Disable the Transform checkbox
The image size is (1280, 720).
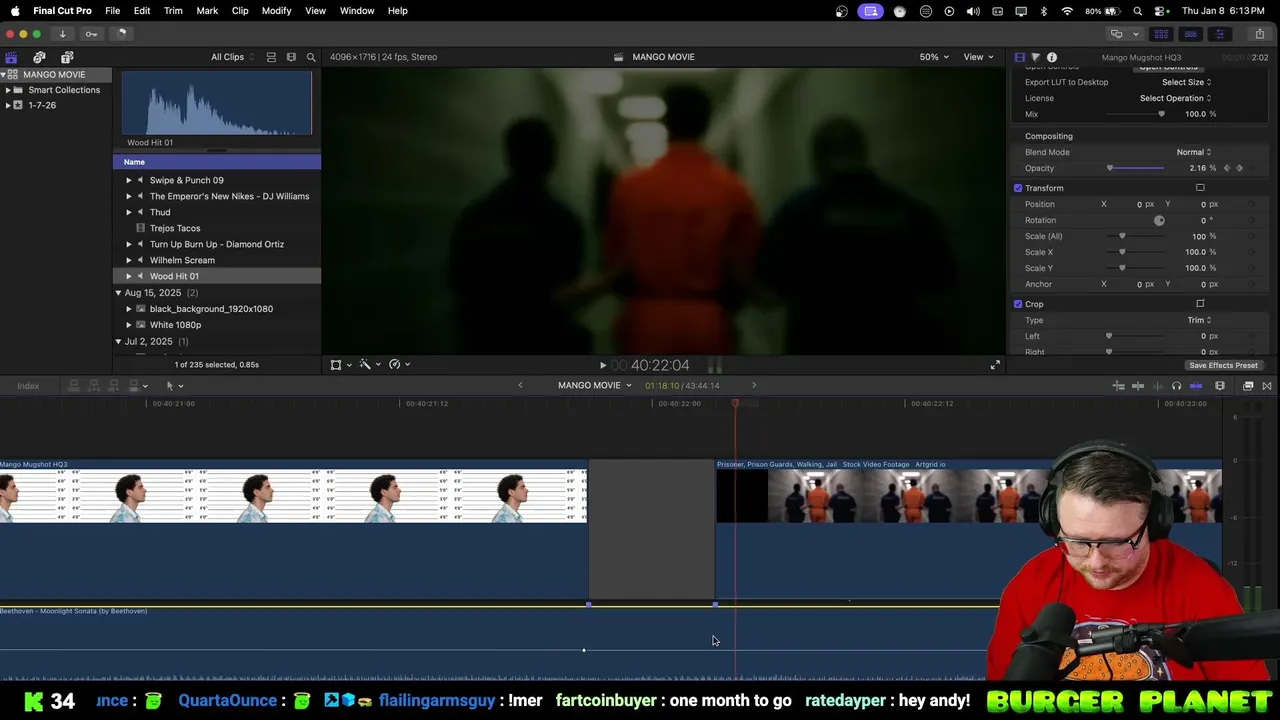(1018, 188)
